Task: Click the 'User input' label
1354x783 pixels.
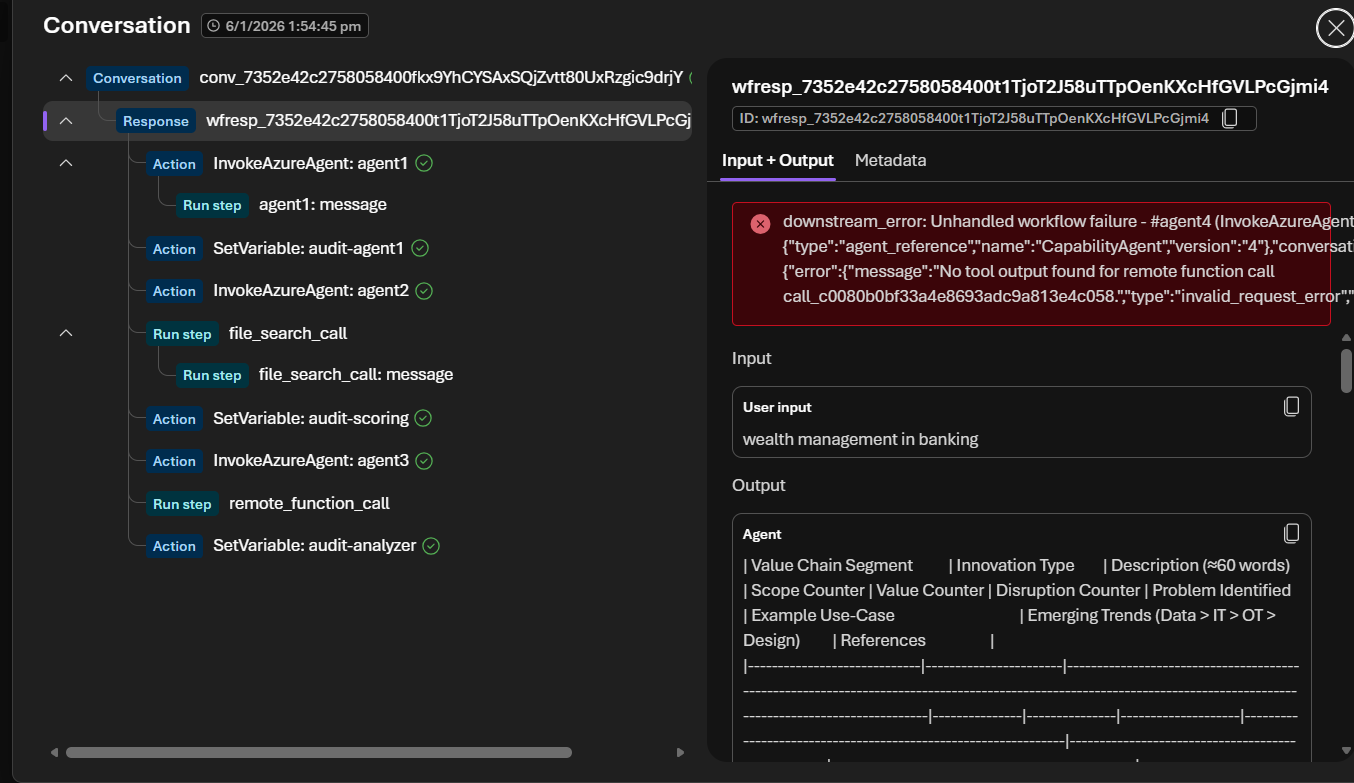Action: (x=777, y=407)
